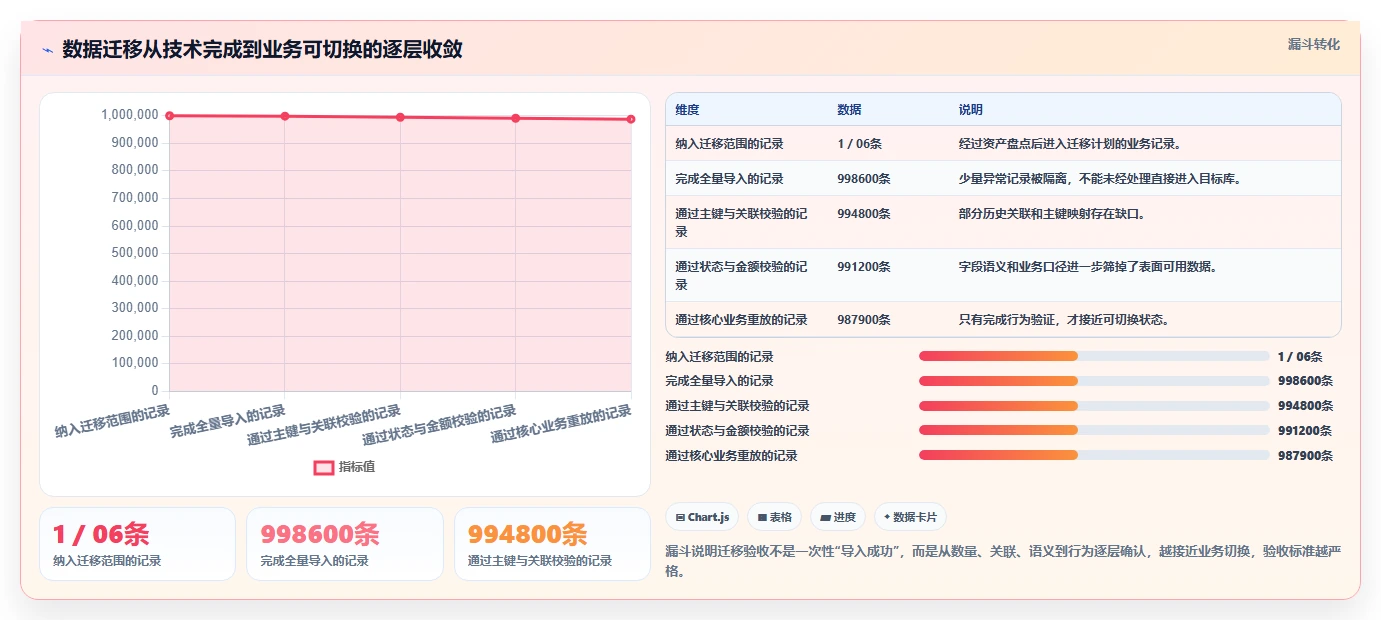Click the 500,000 y-axis label
The image size is (1381, 620).
pos(135,253)
